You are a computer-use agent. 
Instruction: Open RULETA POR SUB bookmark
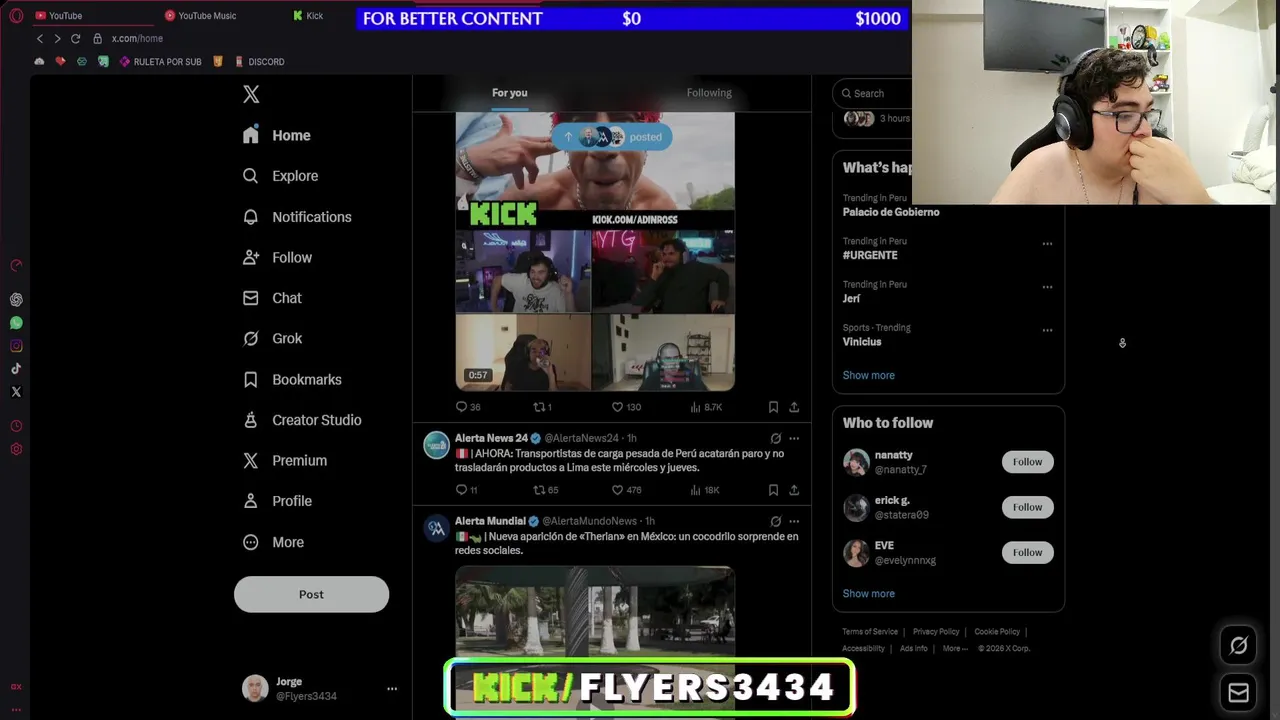pos(160,62)
